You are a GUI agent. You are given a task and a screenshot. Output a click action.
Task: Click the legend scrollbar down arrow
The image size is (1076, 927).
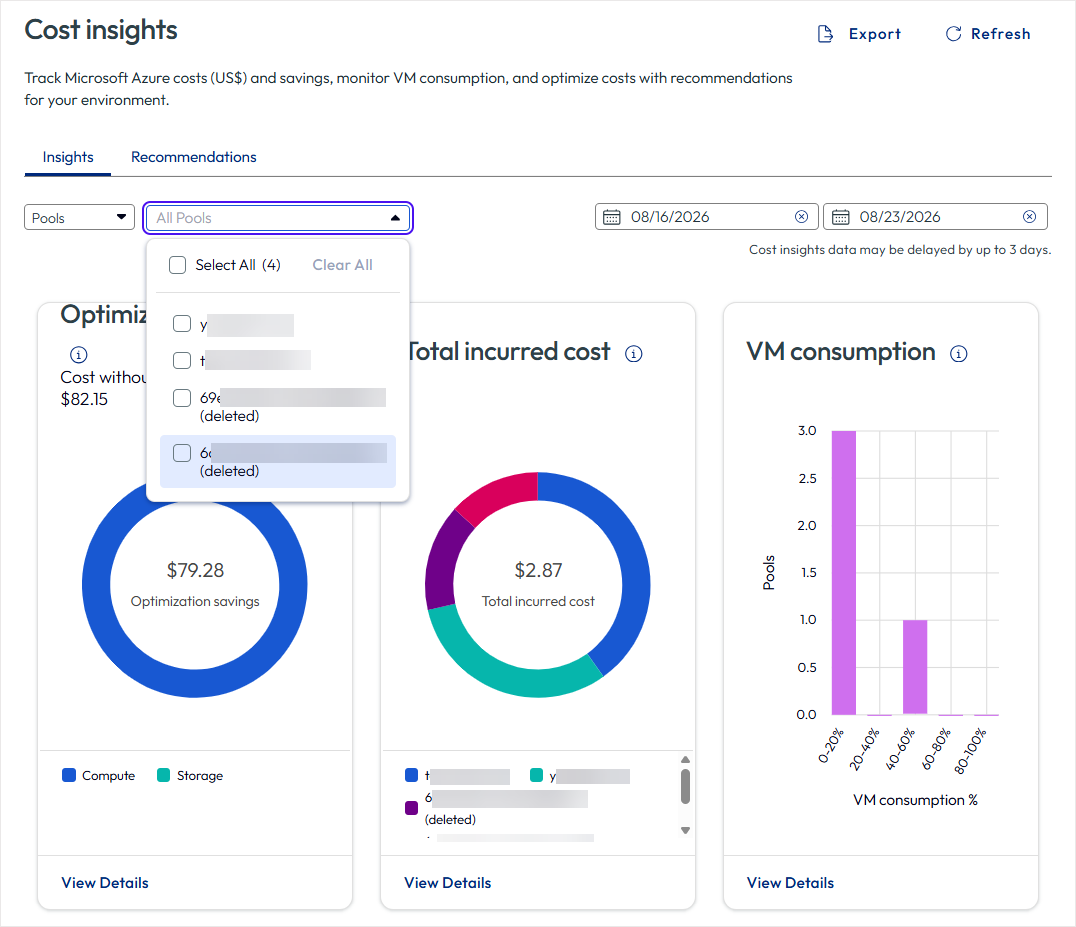coord(685,830)
